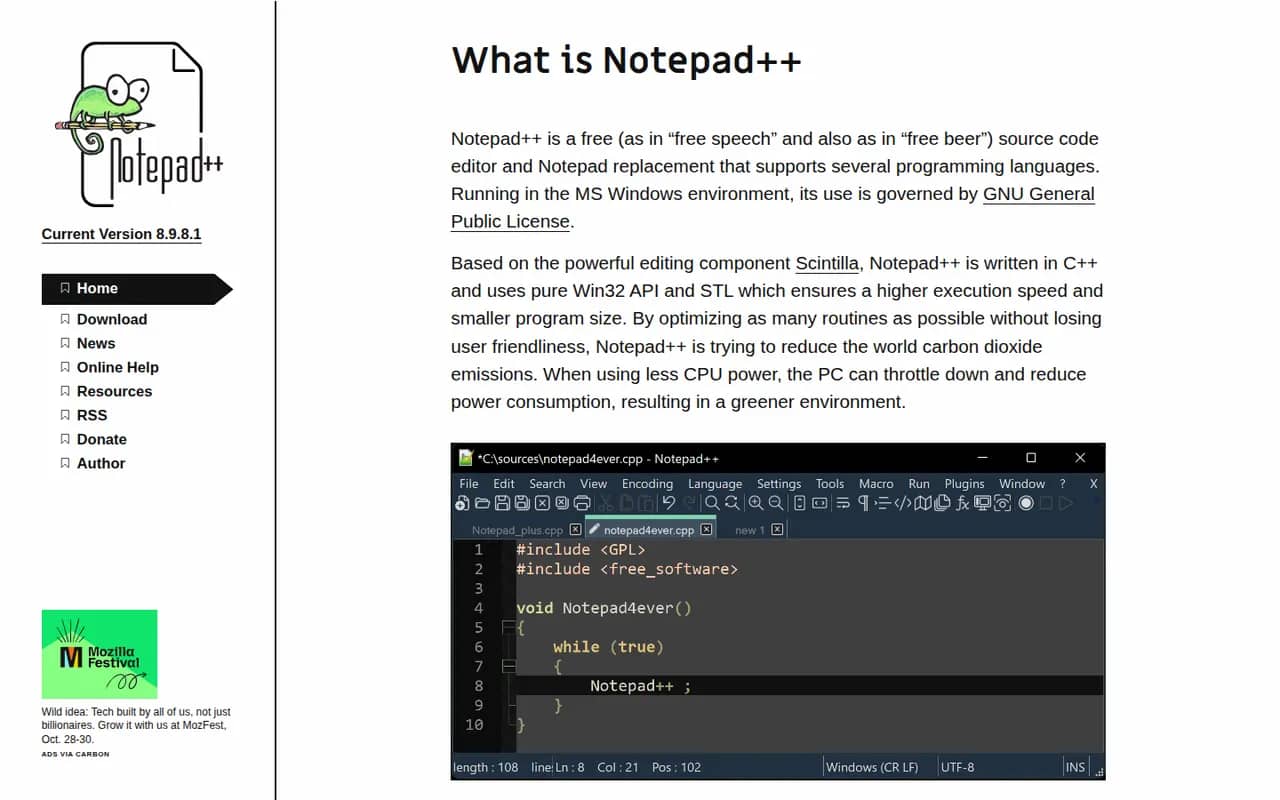Close the Notepad_plus.cpp tab with its X
The height and width of the screenshot is (800, 1280).
click(x=575, y=530)
